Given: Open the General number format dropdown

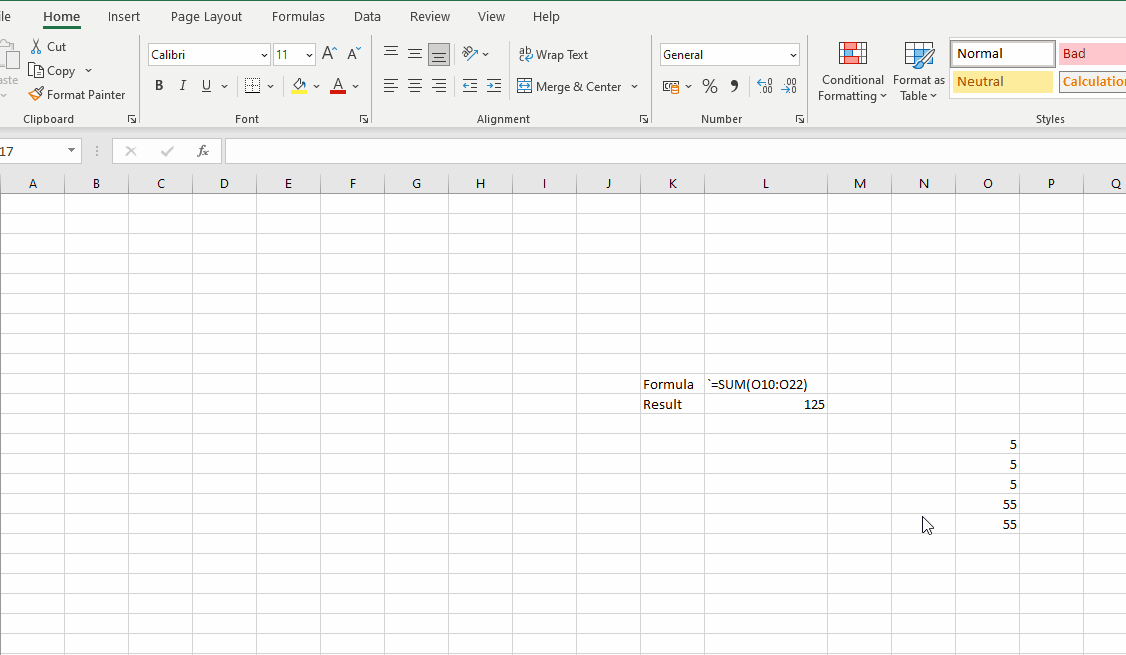Looking at the screenshot, I should pyautogui.click(x=794, y=56).
